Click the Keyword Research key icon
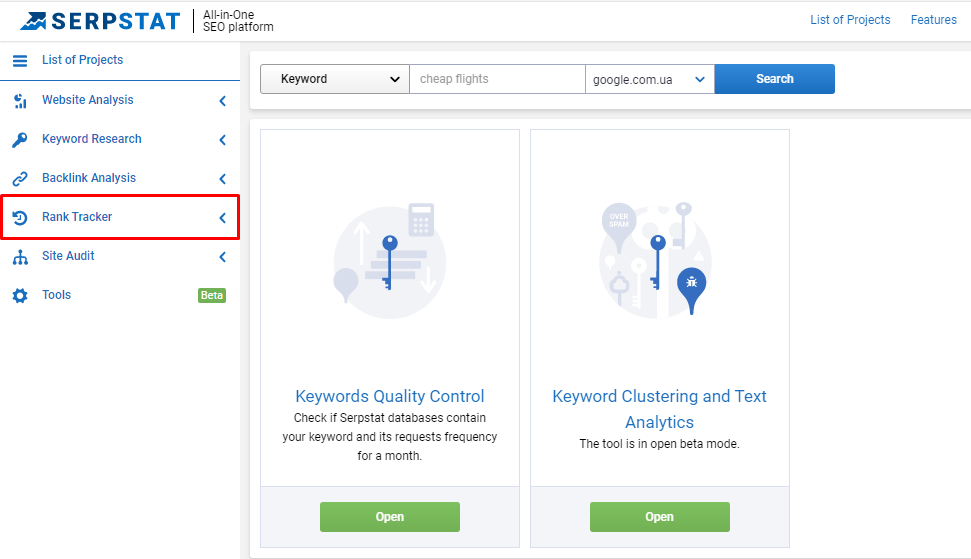This screenshot has height=559, width=971. (x=20, y=139)
